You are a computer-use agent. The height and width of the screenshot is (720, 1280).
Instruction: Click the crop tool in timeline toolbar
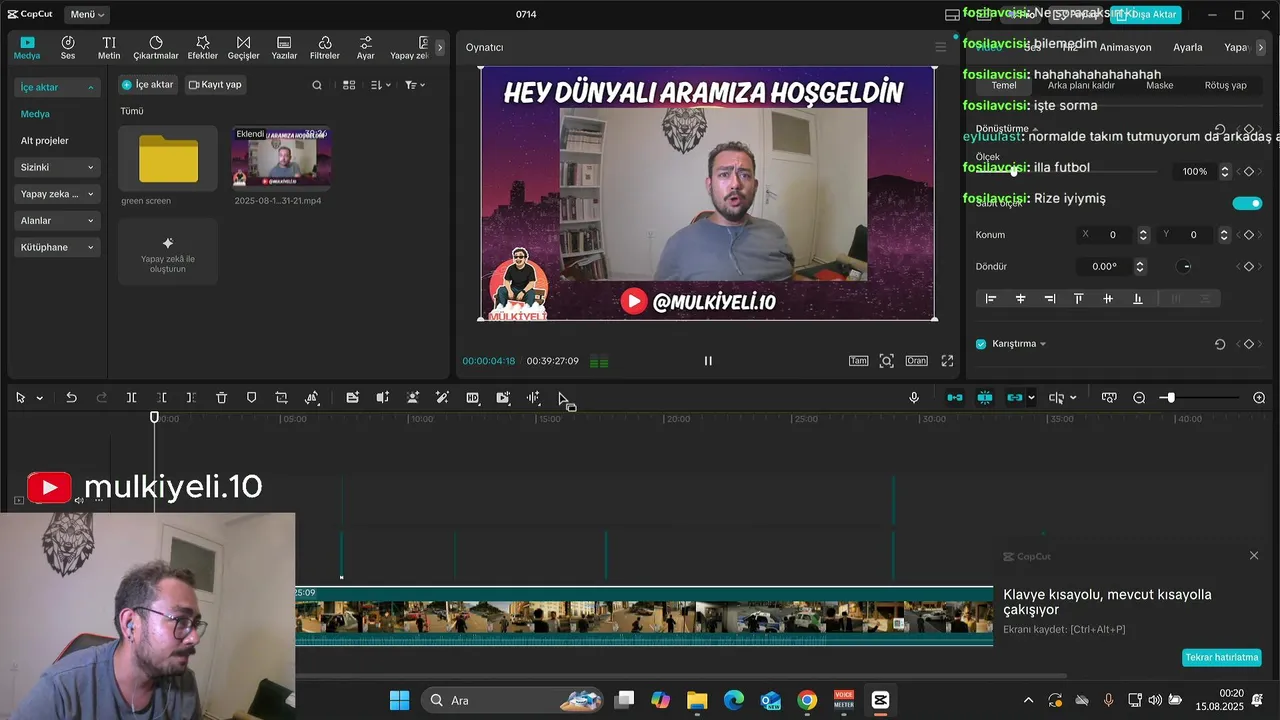[x=282, y=398]
